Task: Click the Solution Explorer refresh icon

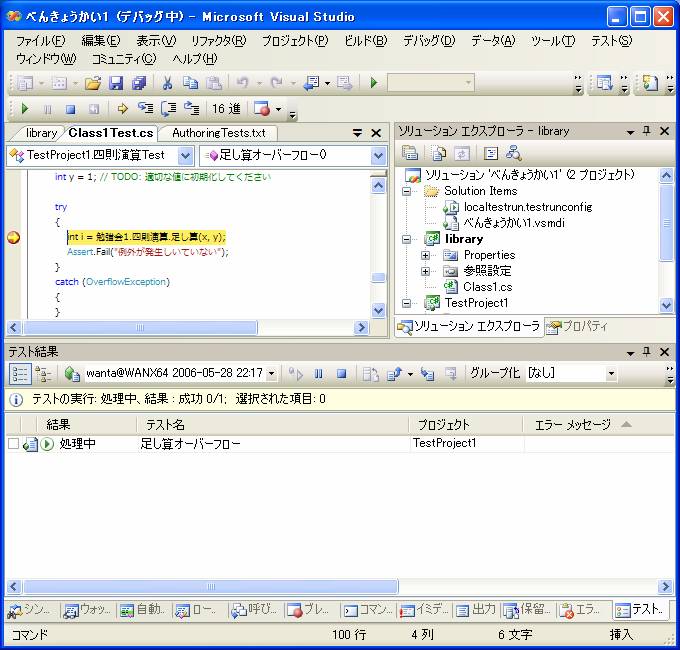Action: tap(462, 153)
